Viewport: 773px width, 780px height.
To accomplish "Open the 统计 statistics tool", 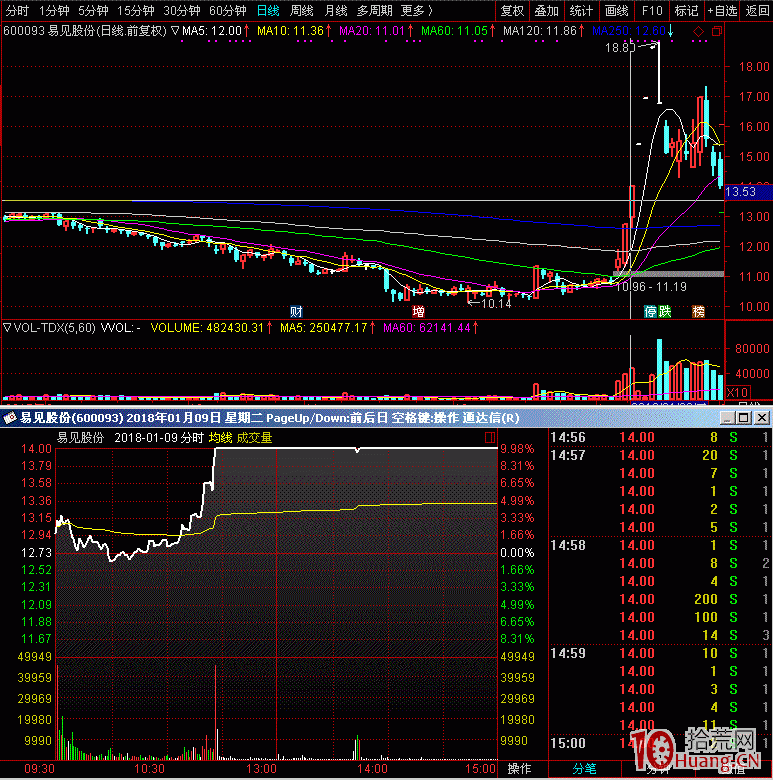I will click(581, 10).
